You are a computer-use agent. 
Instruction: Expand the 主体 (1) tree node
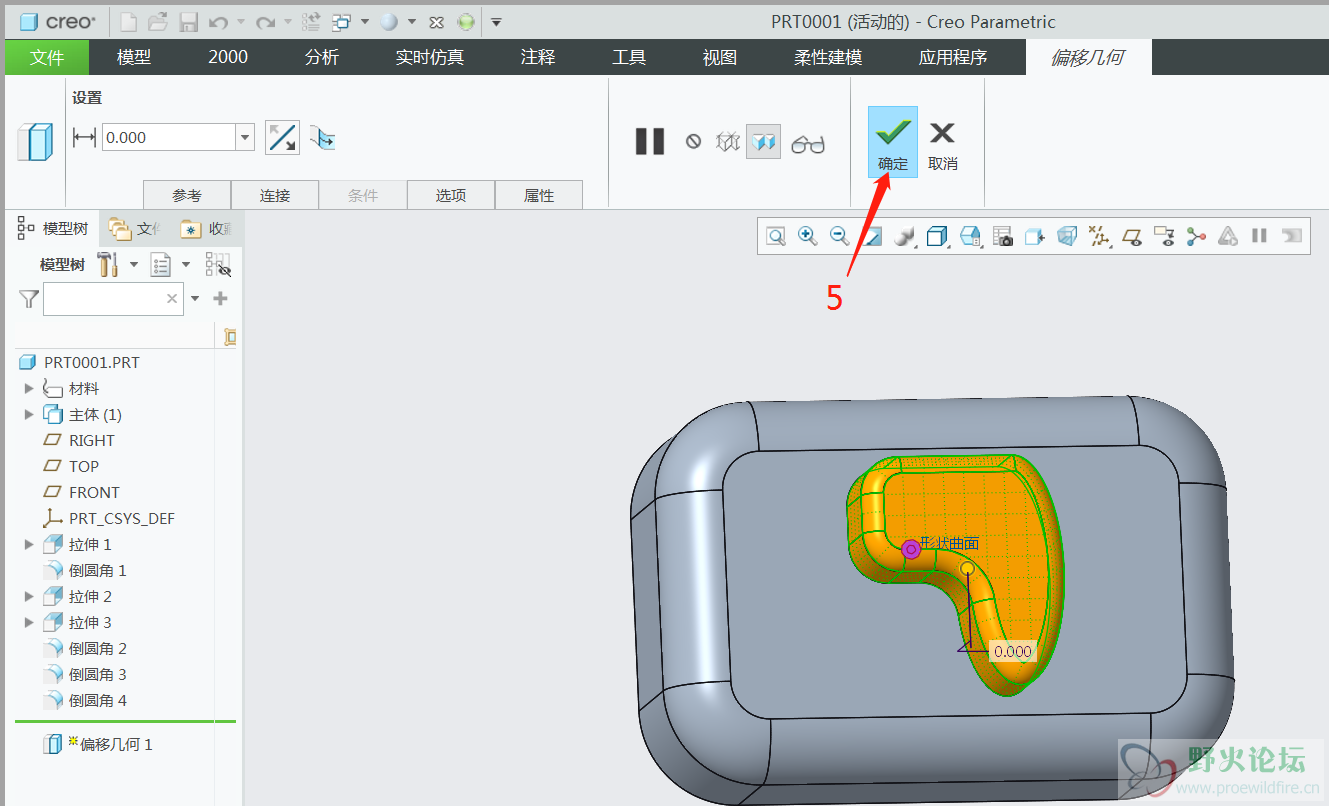(29, 415)
